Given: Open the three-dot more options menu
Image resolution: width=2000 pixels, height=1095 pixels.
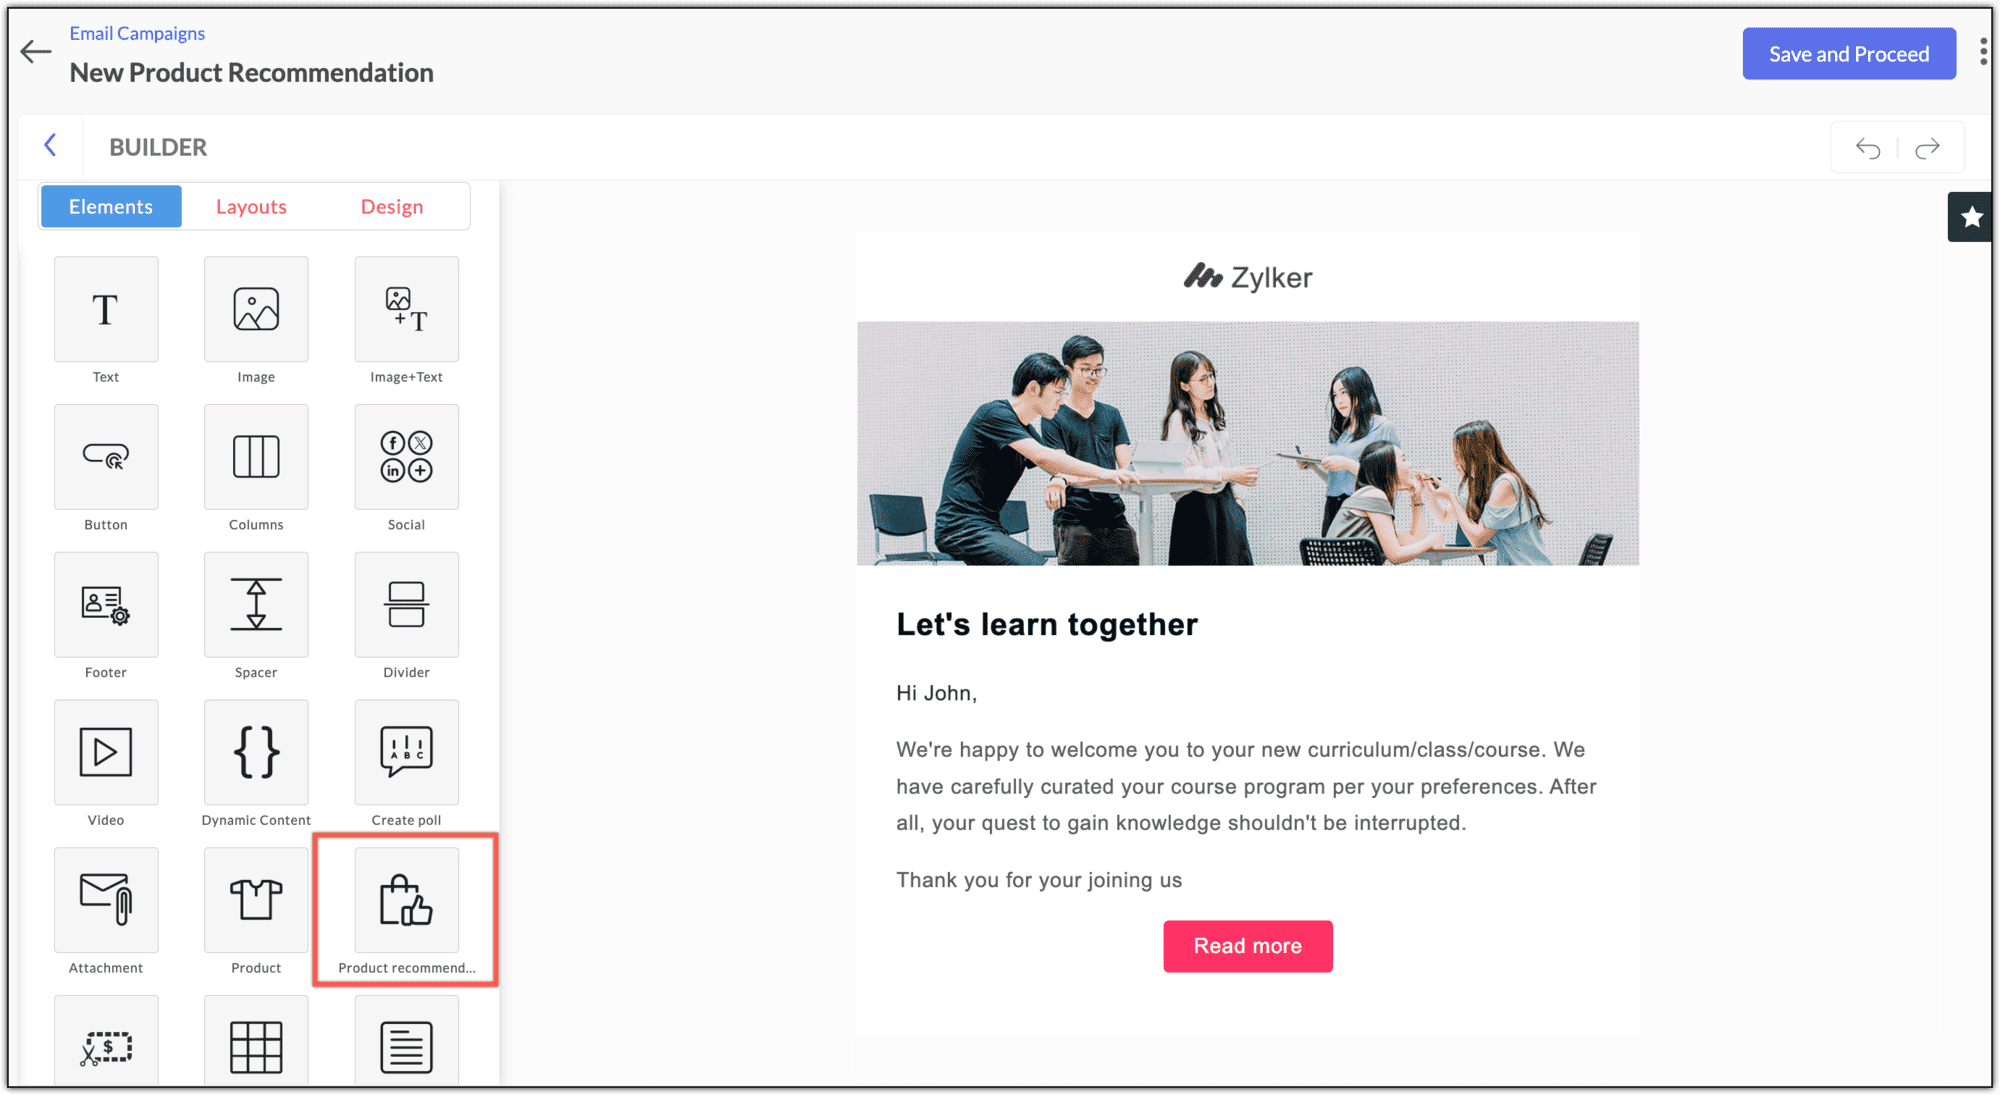Looking at the screenshot, I should pyautogui.click(x=1983, y=52).
